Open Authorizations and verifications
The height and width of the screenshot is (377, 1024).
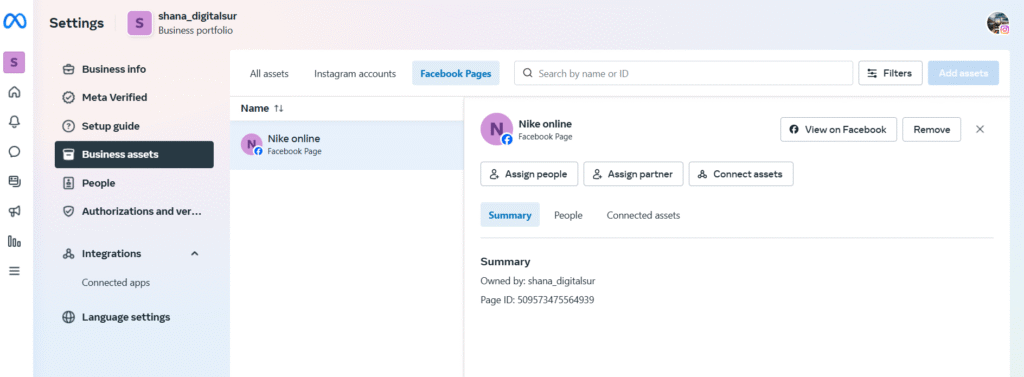point(134,212)
